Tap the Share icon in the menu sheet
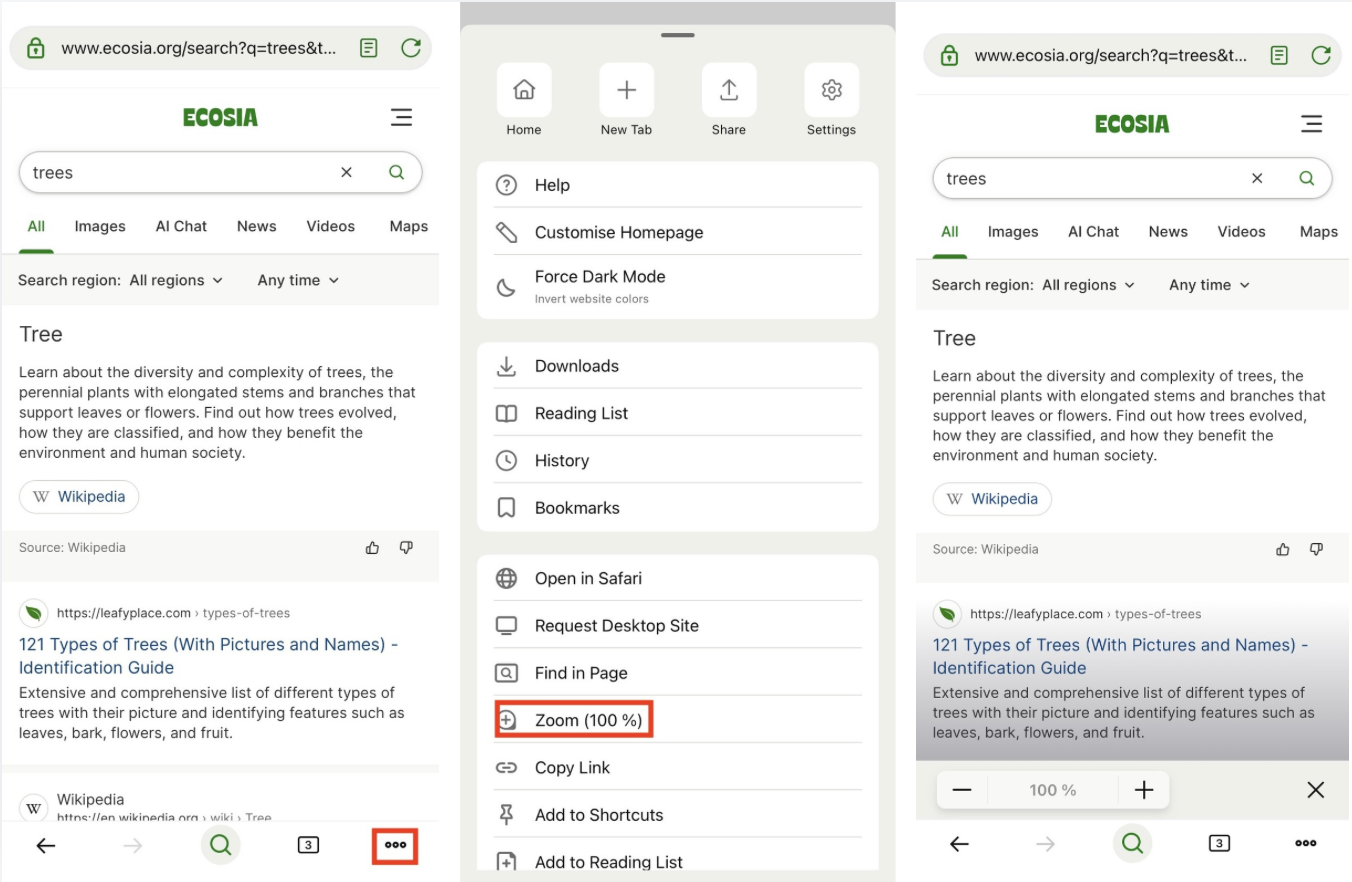 [729, 90]
